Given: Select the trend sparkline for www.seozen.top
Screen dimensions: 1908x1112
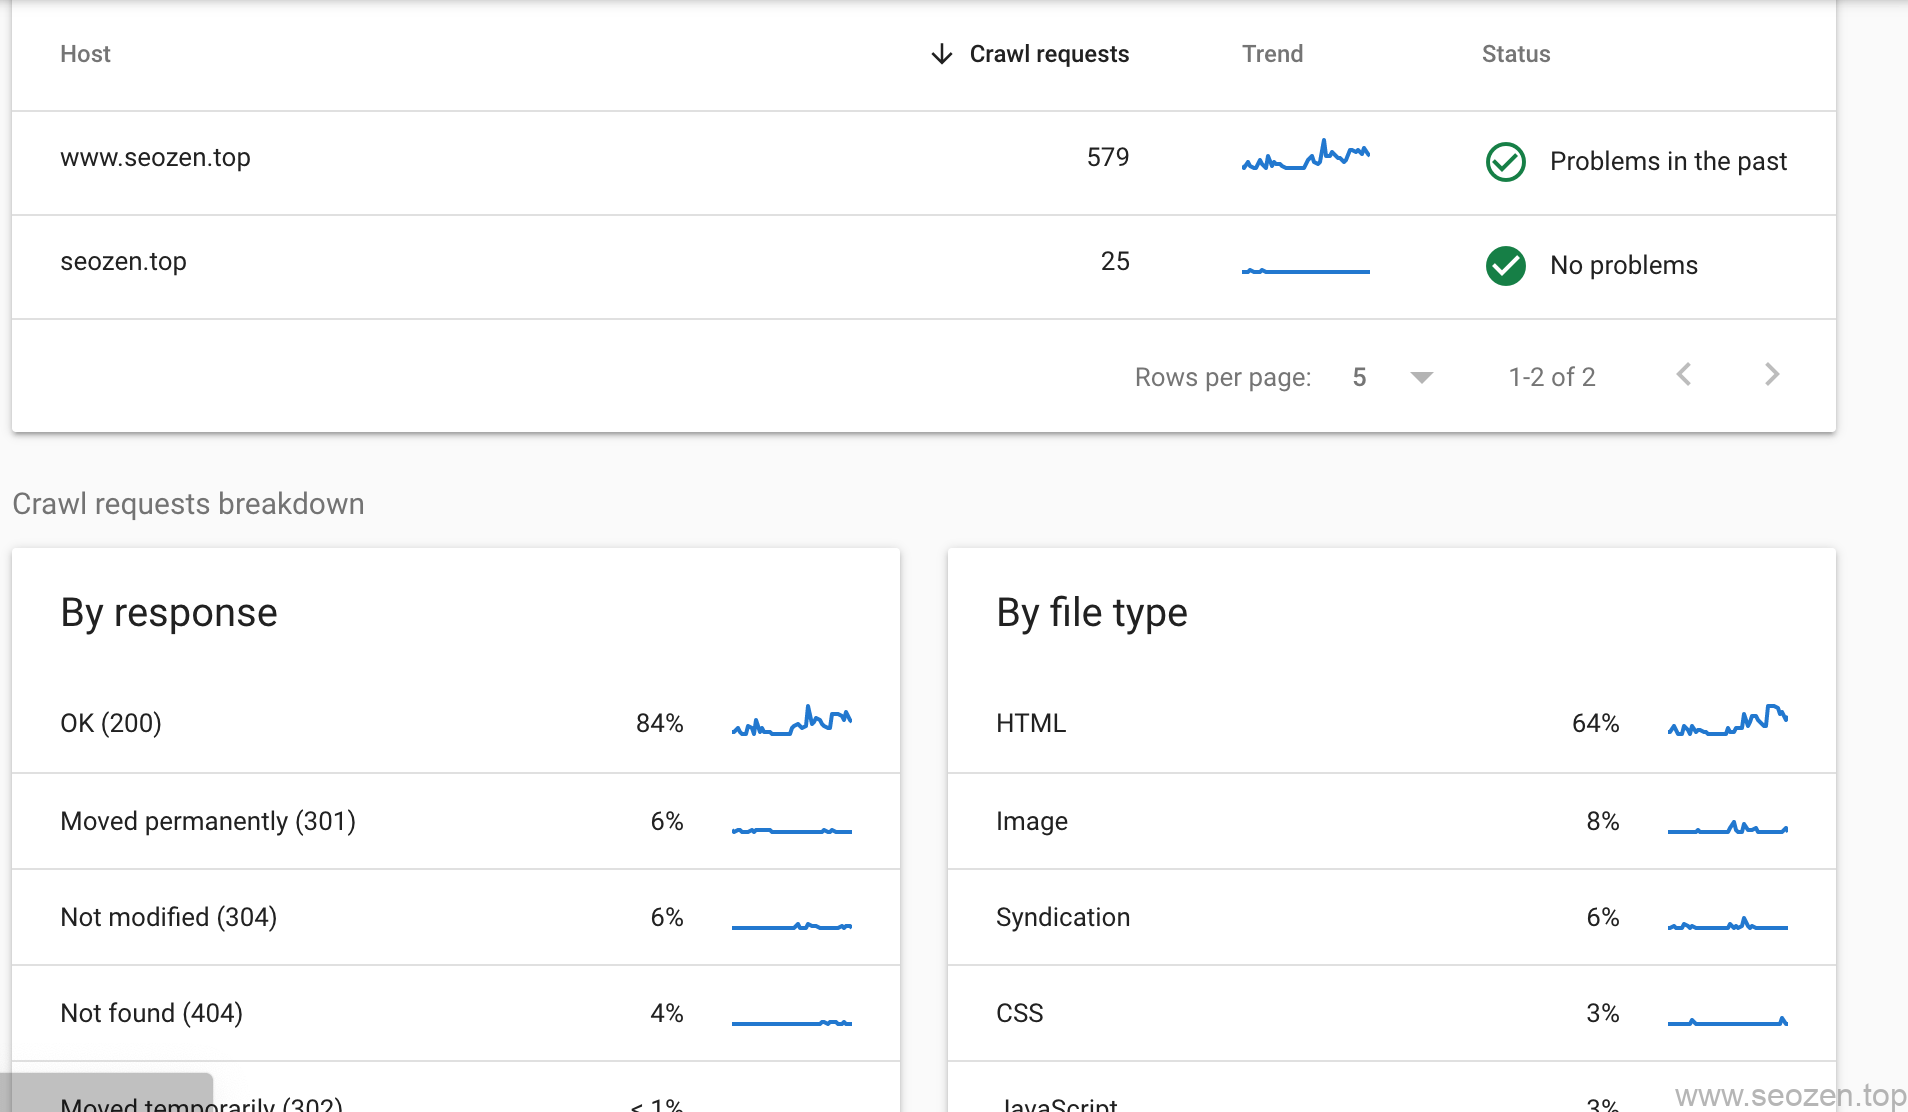Looking at the screenshot, I should click(1306, 156).
